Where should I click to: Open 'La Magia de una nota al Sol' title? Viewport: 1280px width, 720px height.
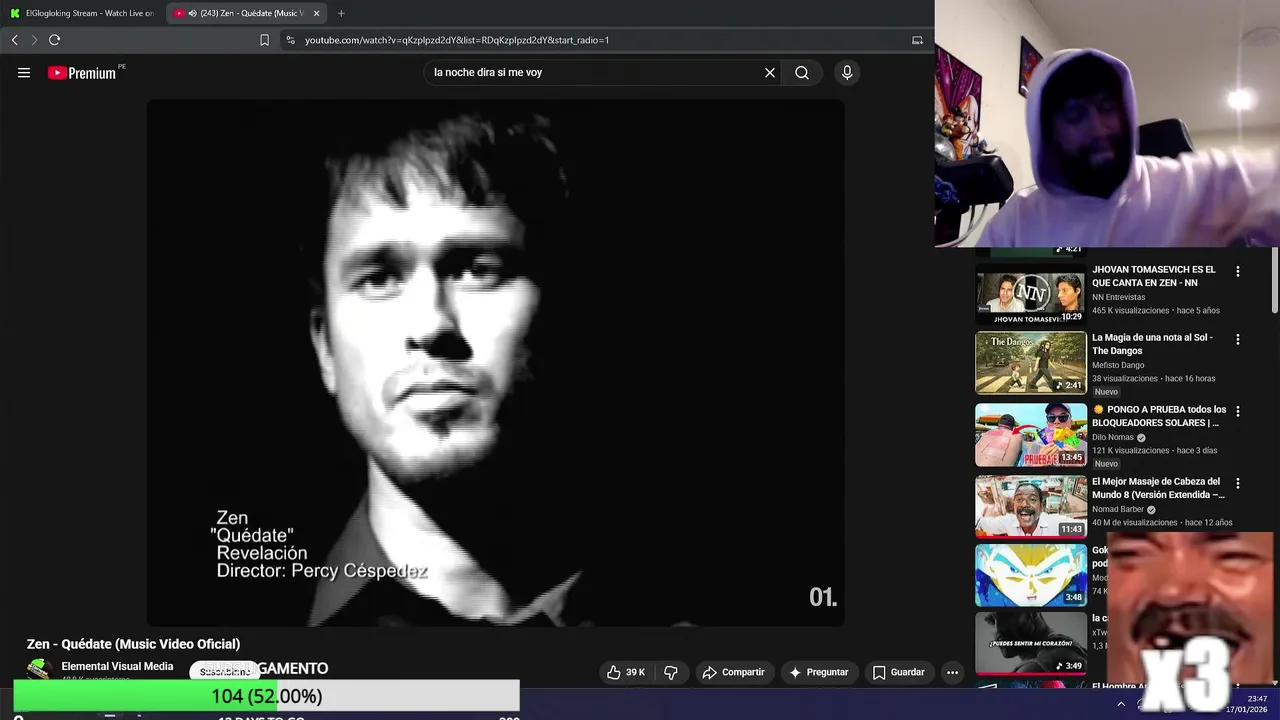point(1152,344)
